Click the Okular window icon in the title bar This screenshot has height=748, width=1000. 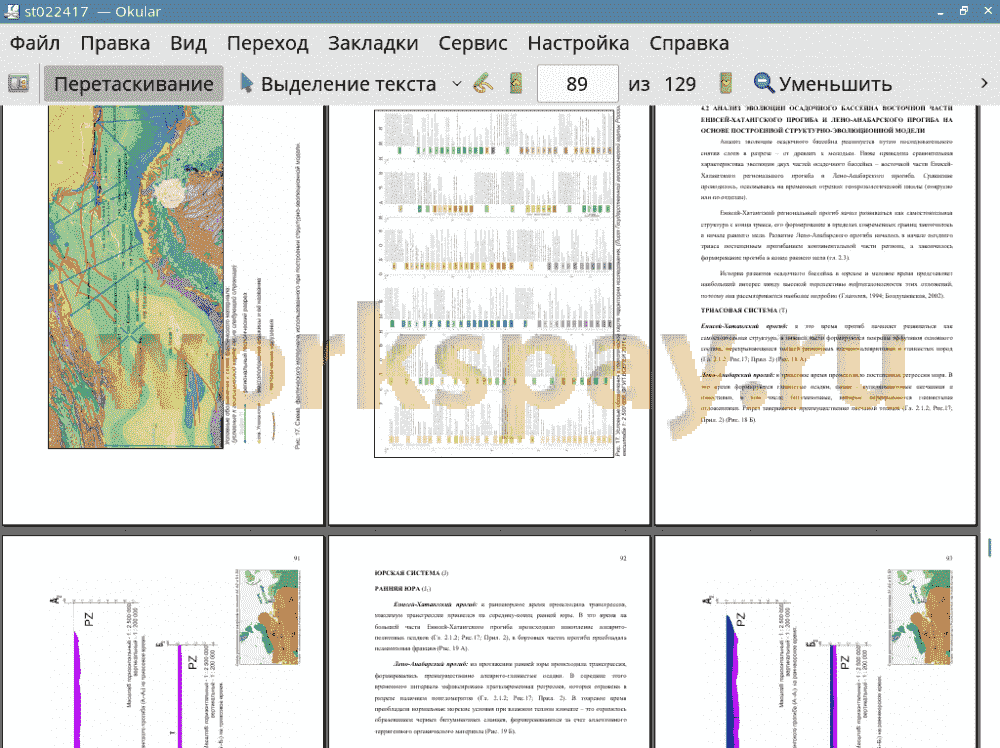[x=11, y=11]
